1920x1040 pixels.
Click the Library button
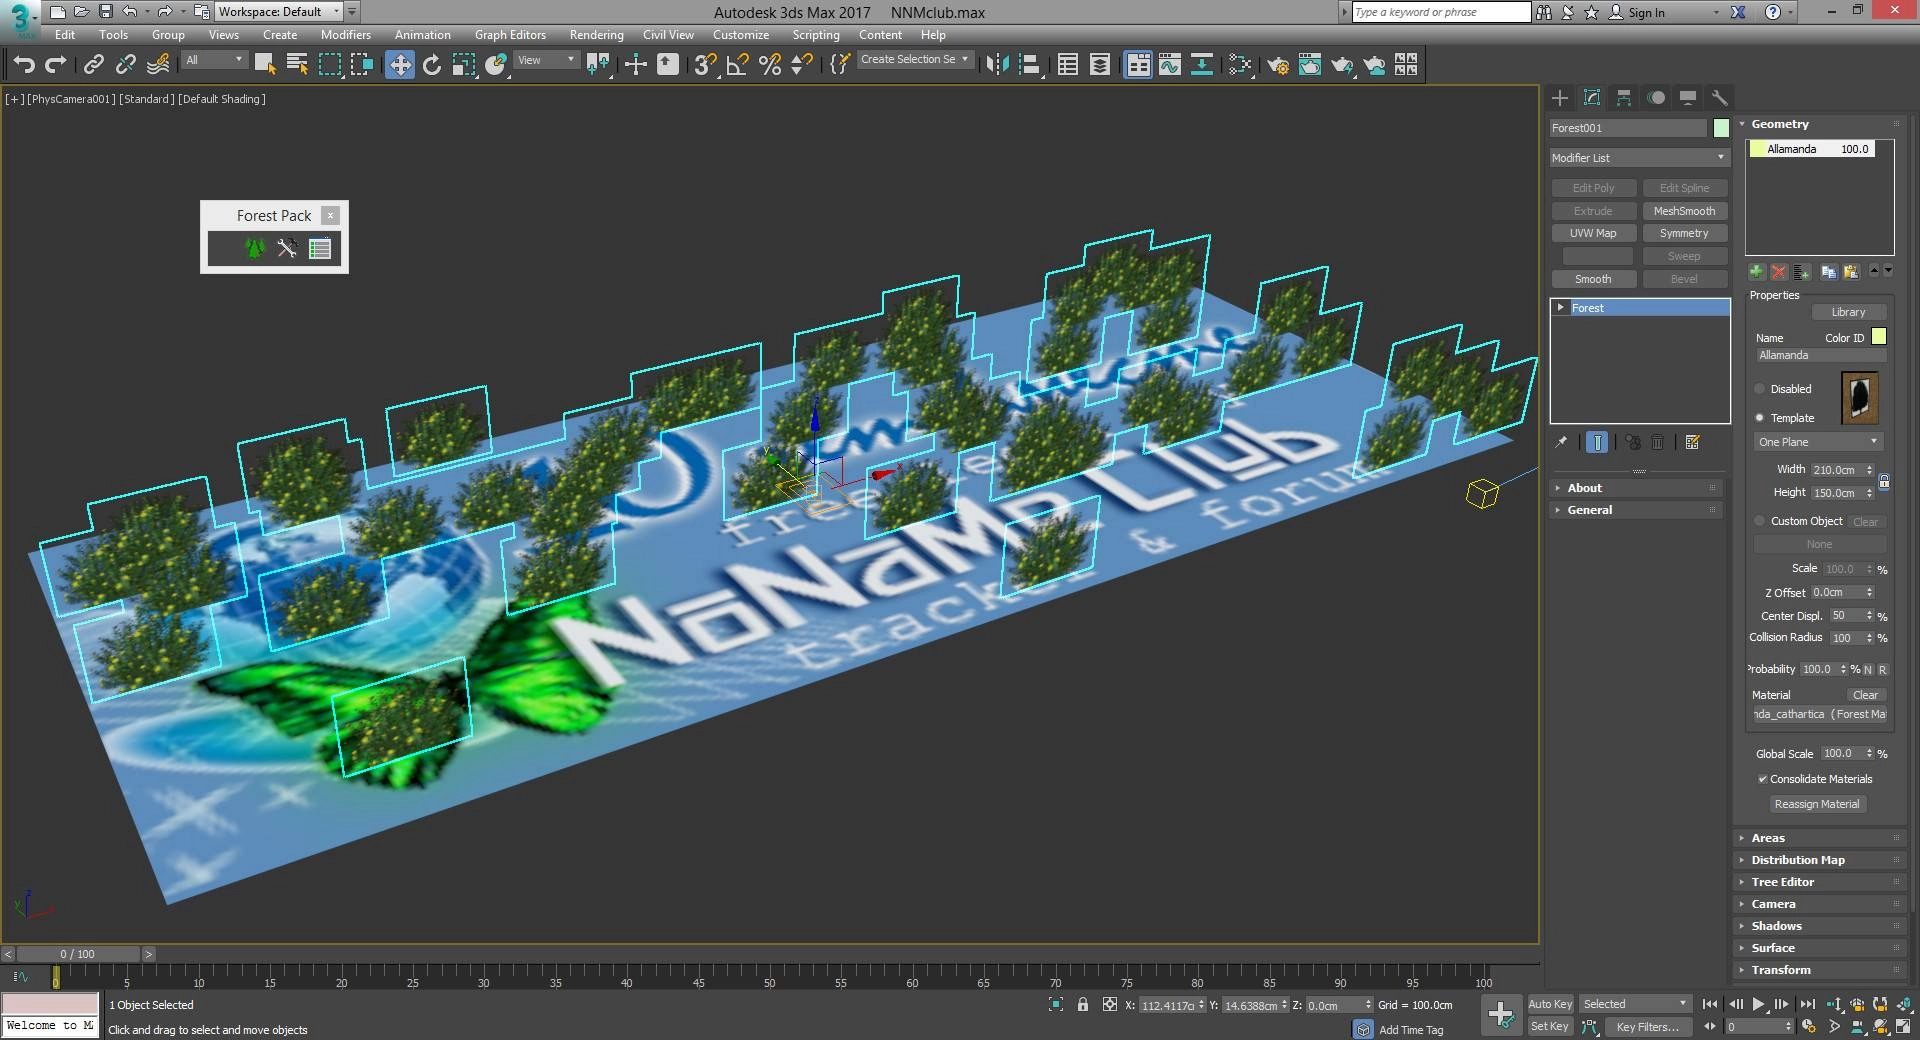point(1847,312)
